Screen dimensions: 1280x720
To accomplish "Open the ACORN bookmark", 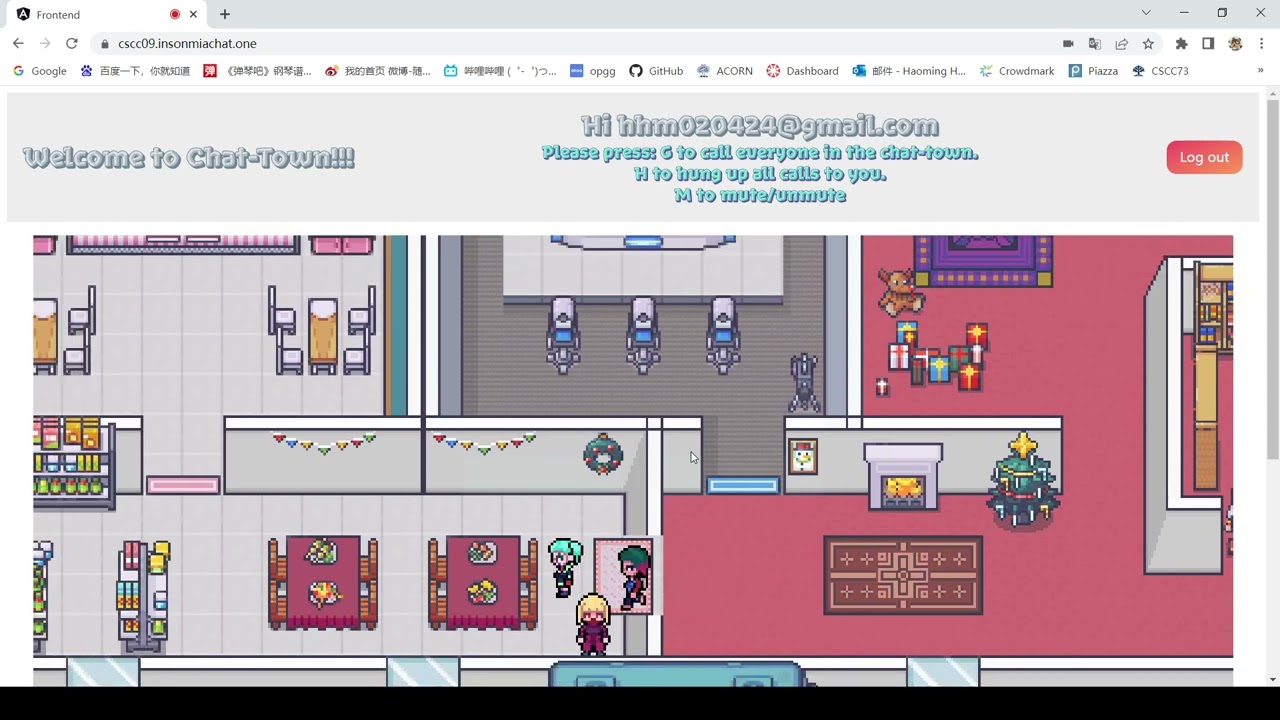I will (x=725, y=71).
